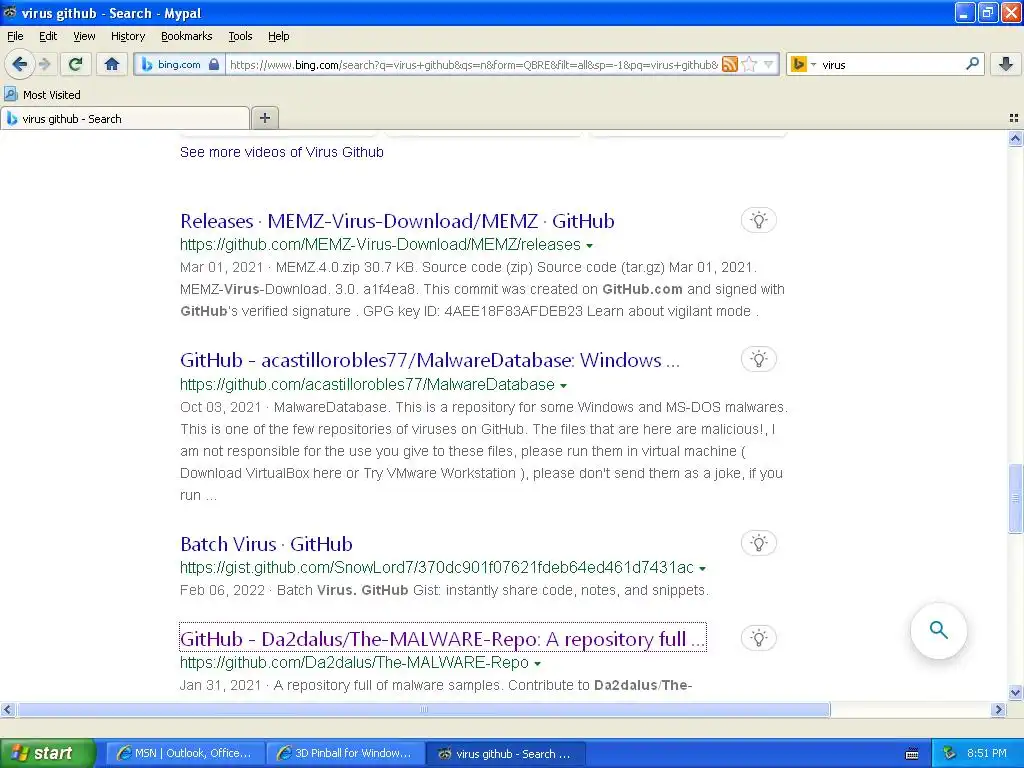Open the home page

tap(112, 64)
